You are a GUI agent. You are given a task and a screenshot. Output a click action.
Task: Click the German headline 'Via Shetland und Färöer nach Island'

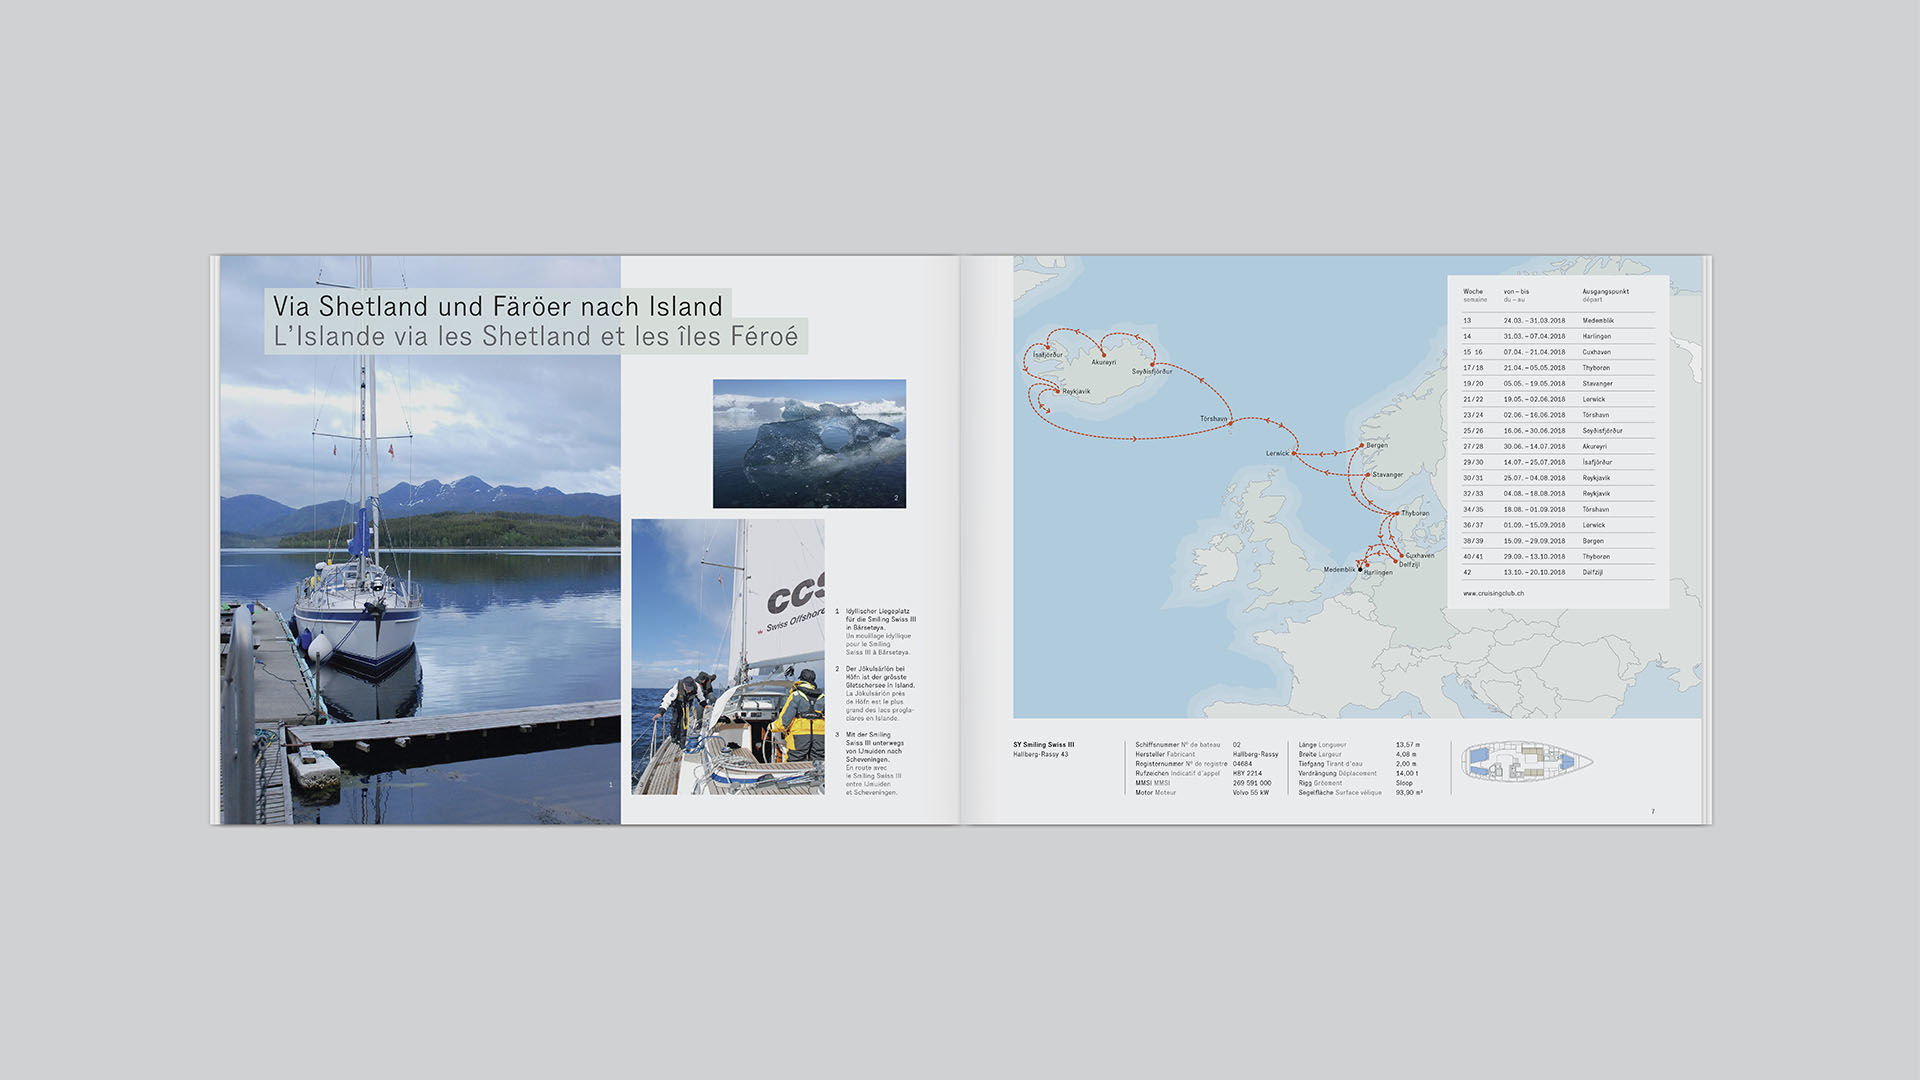497,306
